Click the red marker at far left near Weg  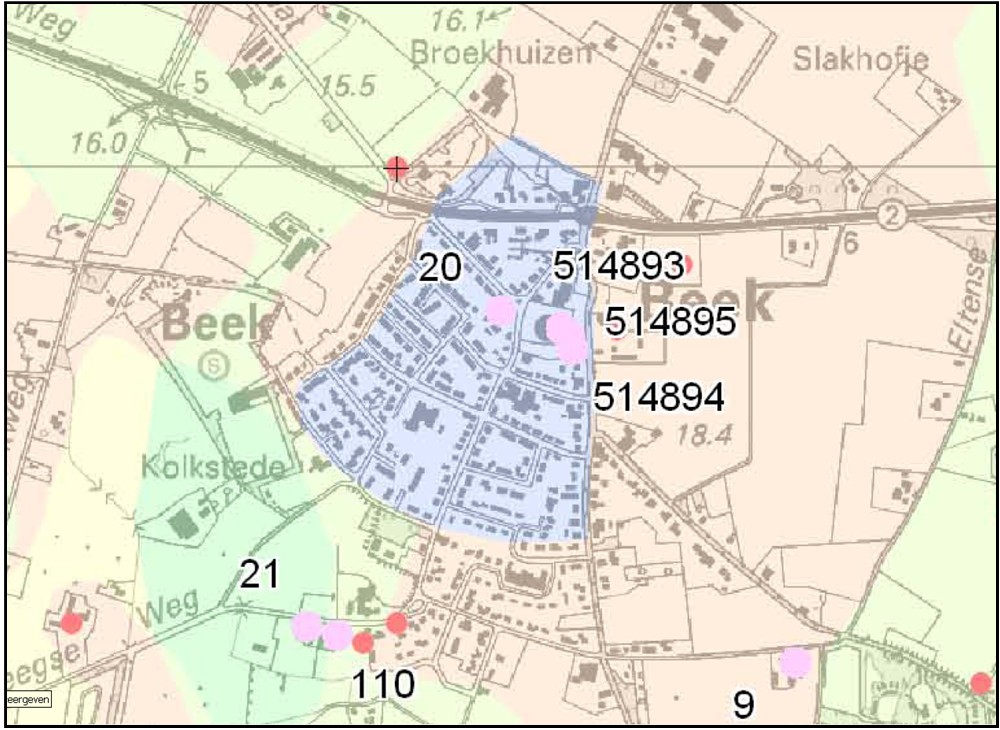(71, 623)
